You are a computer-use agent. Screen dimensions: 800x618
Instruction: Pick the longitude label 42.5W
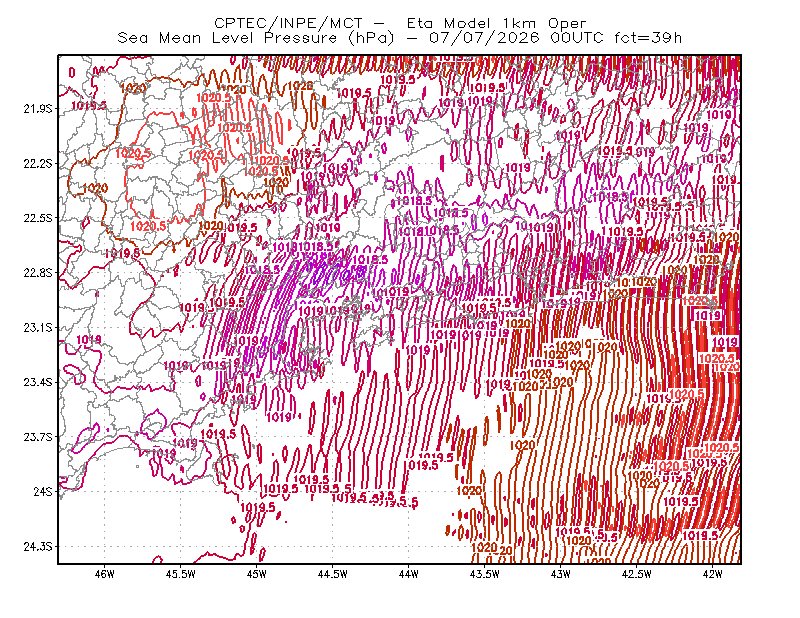tap(637, 574)
